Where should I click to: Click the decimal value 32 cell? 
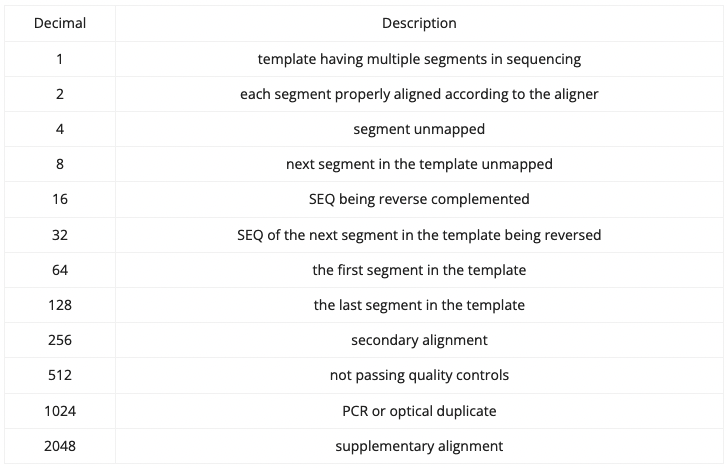click(x=59, y=235)
